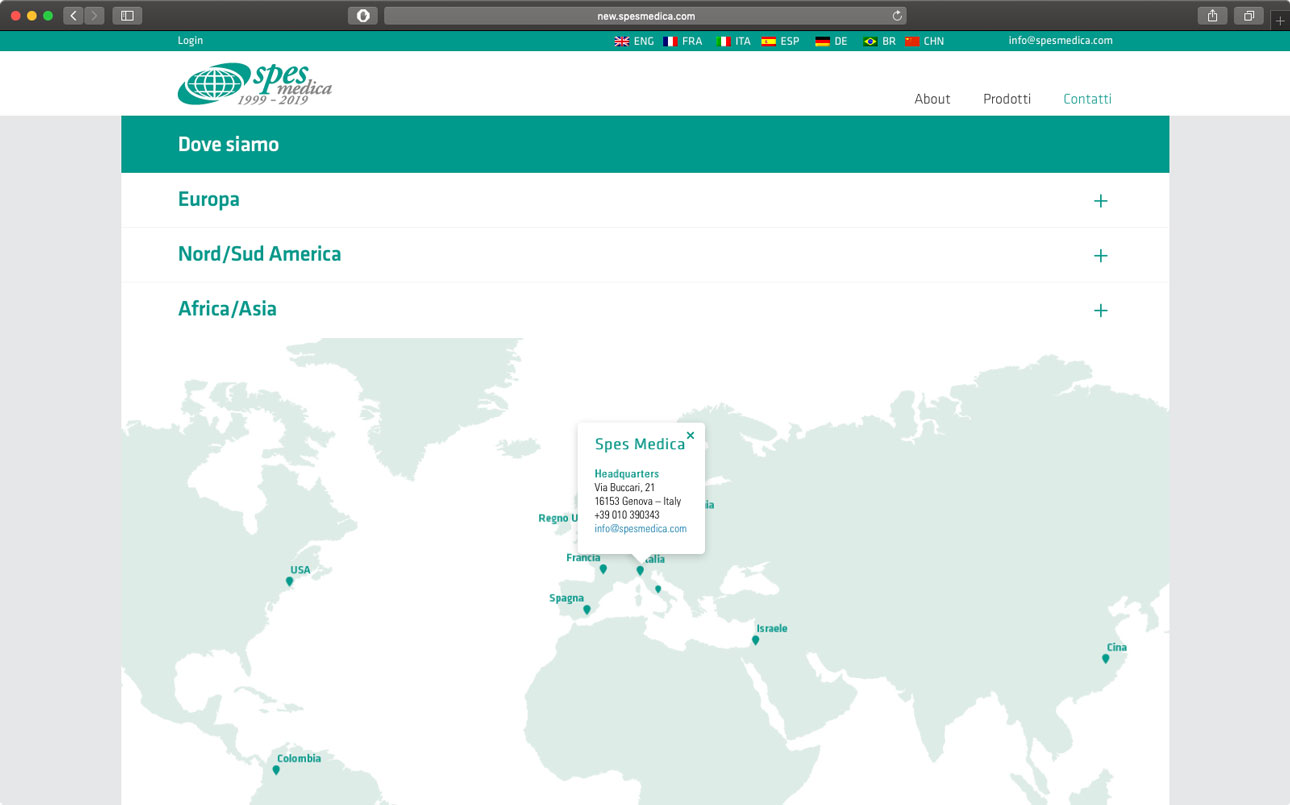Switch language to ITA with Italian flag
The width and height of the screenshot is (1290, 805).
[x=734, y=41]
